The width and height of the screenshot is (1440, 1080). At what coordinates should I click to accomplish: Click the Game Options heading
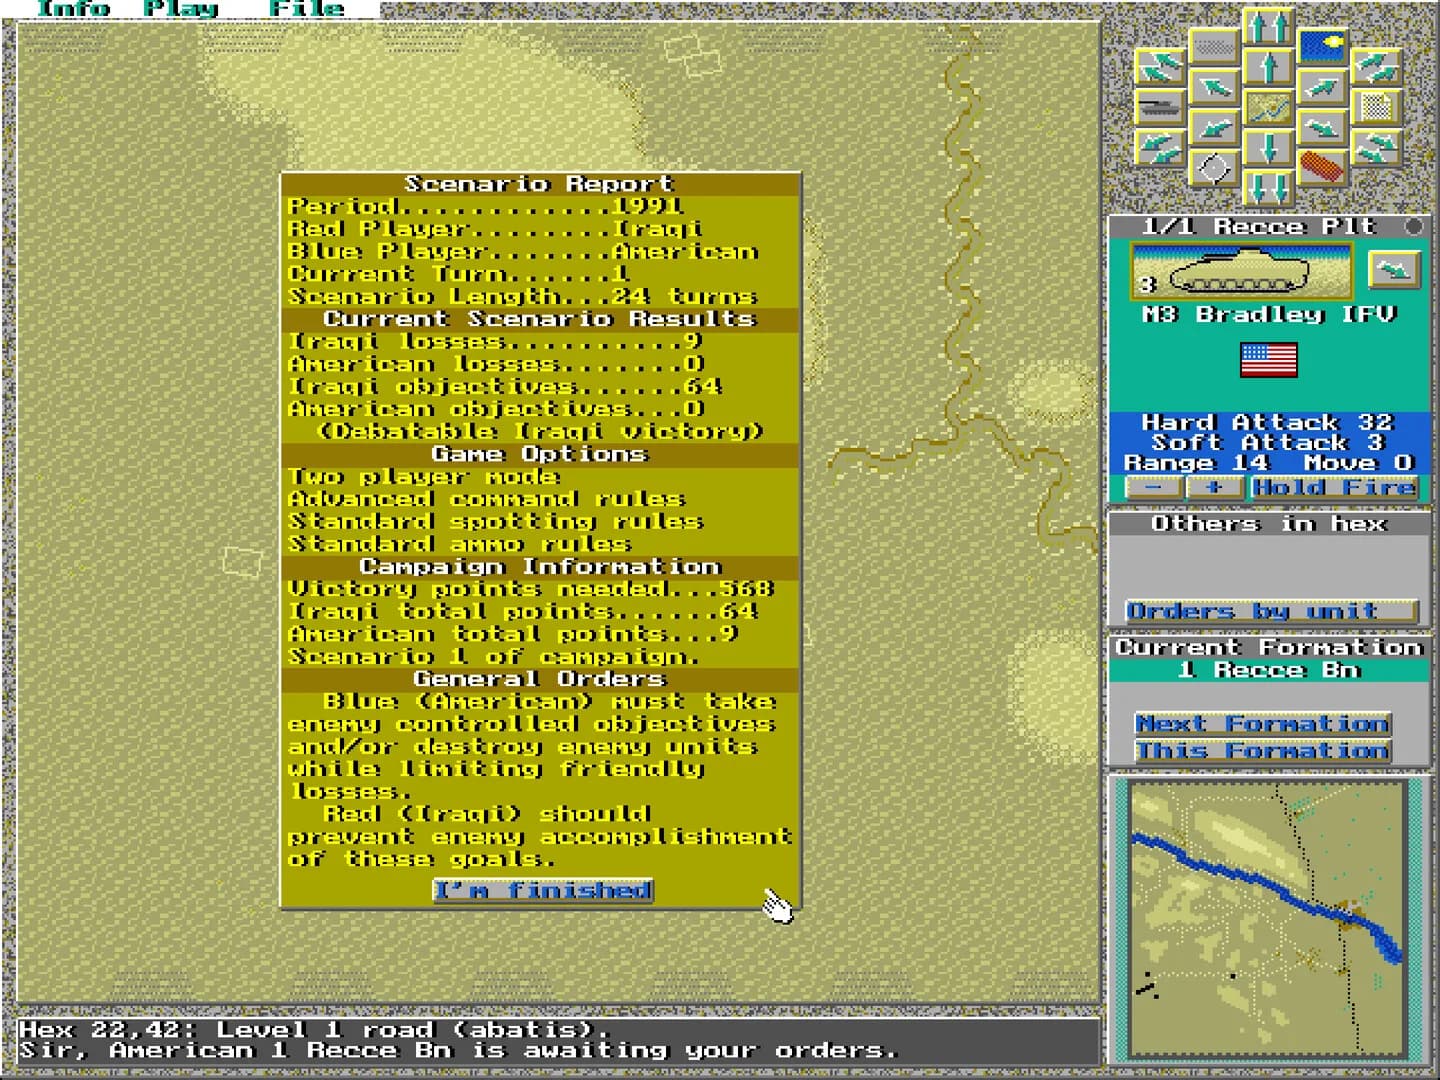point(540,454)
